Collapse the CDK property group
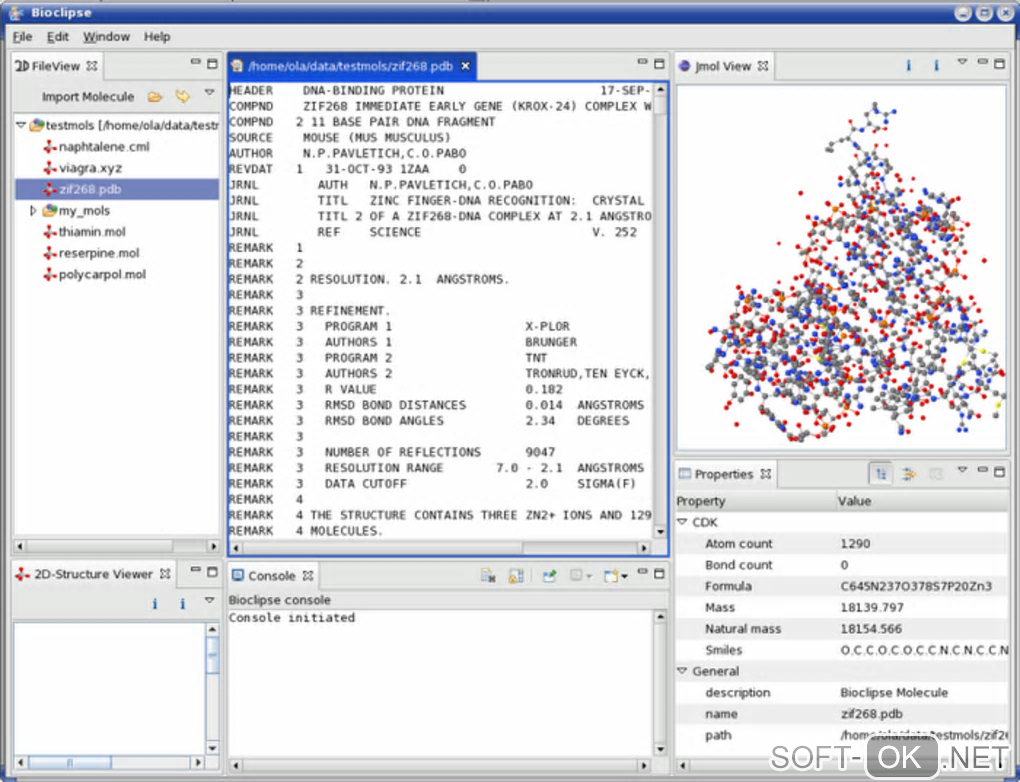1020x782 pixels. [x=682, y=522]
